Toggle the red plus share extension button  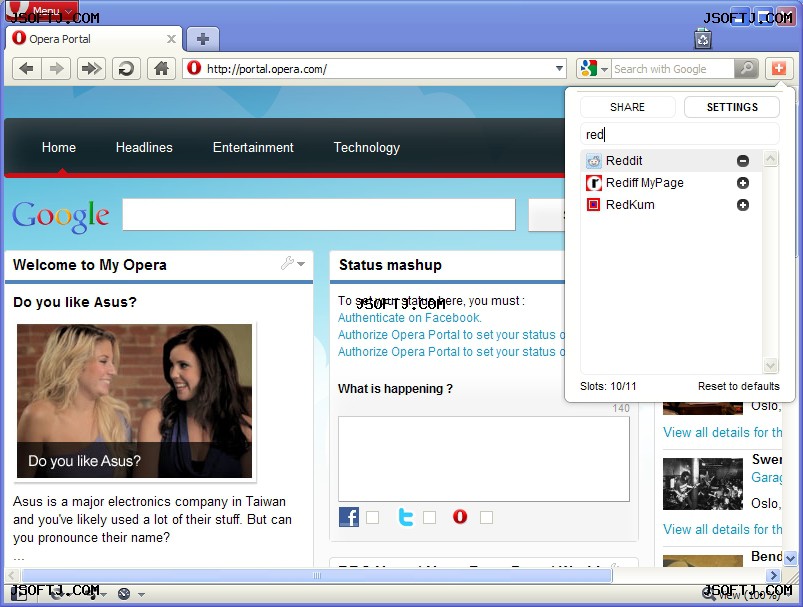(x=779, y=68)
